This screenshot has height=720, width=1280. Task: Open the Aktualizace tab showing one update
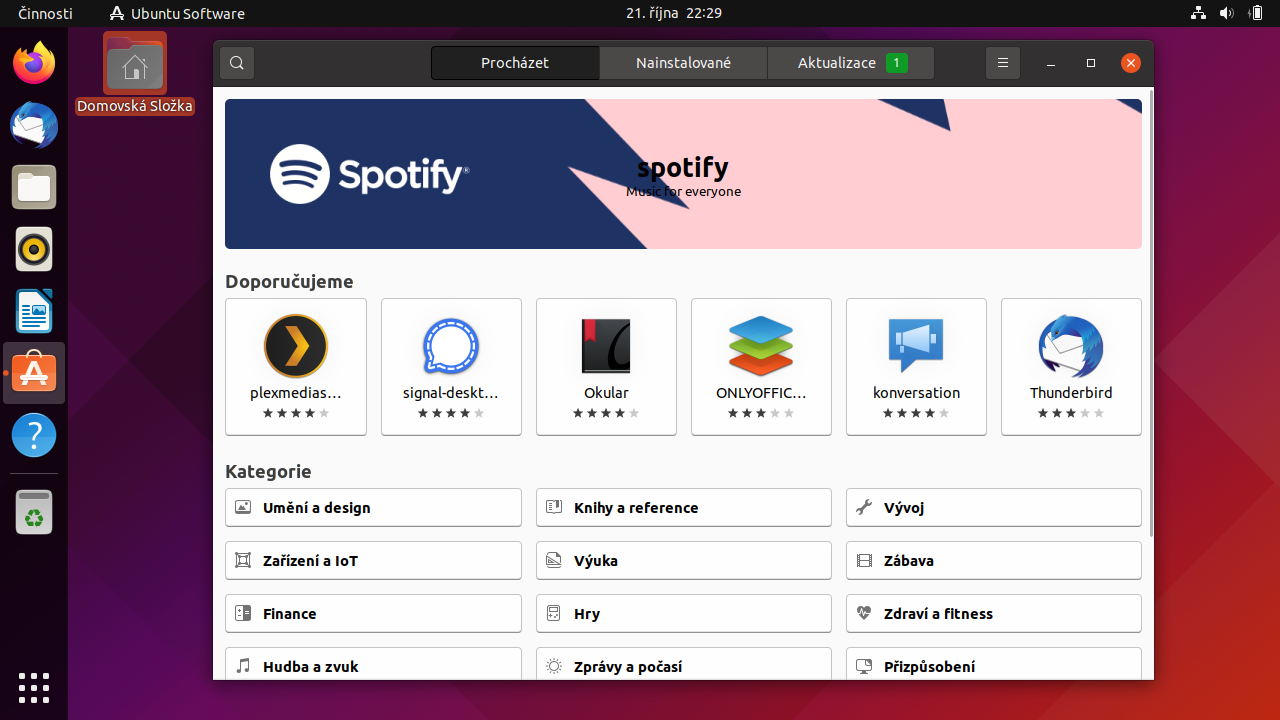850,62
